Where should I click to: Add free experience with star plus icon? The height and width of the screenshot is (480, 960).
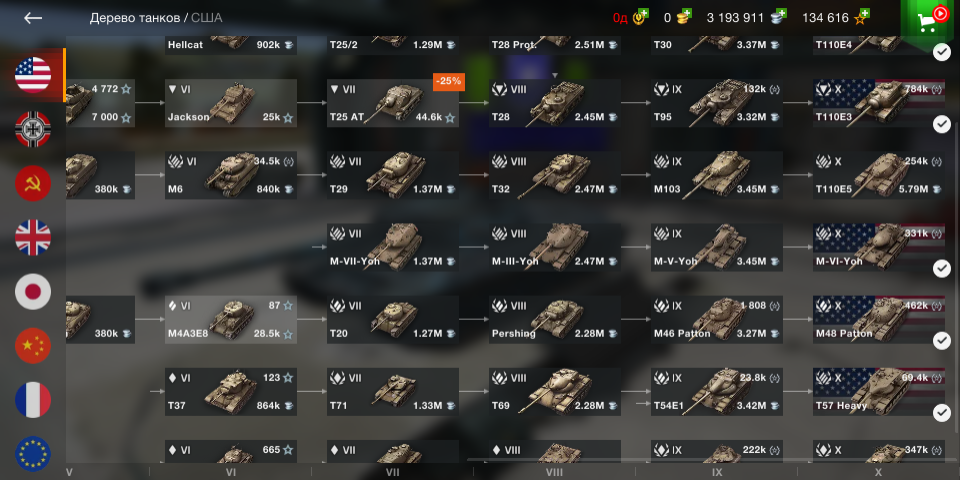click(x=861, y=17)
